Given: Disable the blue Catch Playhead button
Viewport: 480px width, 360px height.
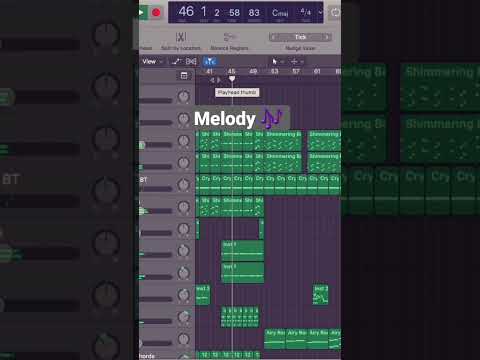Looking at the screenshot, I should coord(210,61).
